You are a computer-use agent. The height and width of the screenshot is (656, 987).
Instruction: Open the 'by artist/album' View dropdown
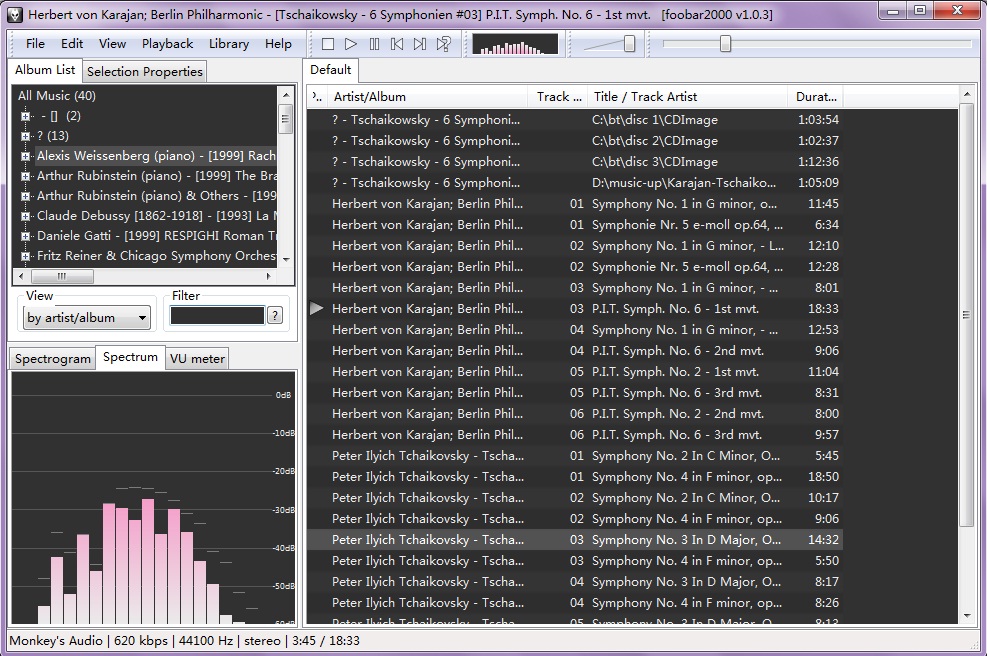[x=86, y=316]
